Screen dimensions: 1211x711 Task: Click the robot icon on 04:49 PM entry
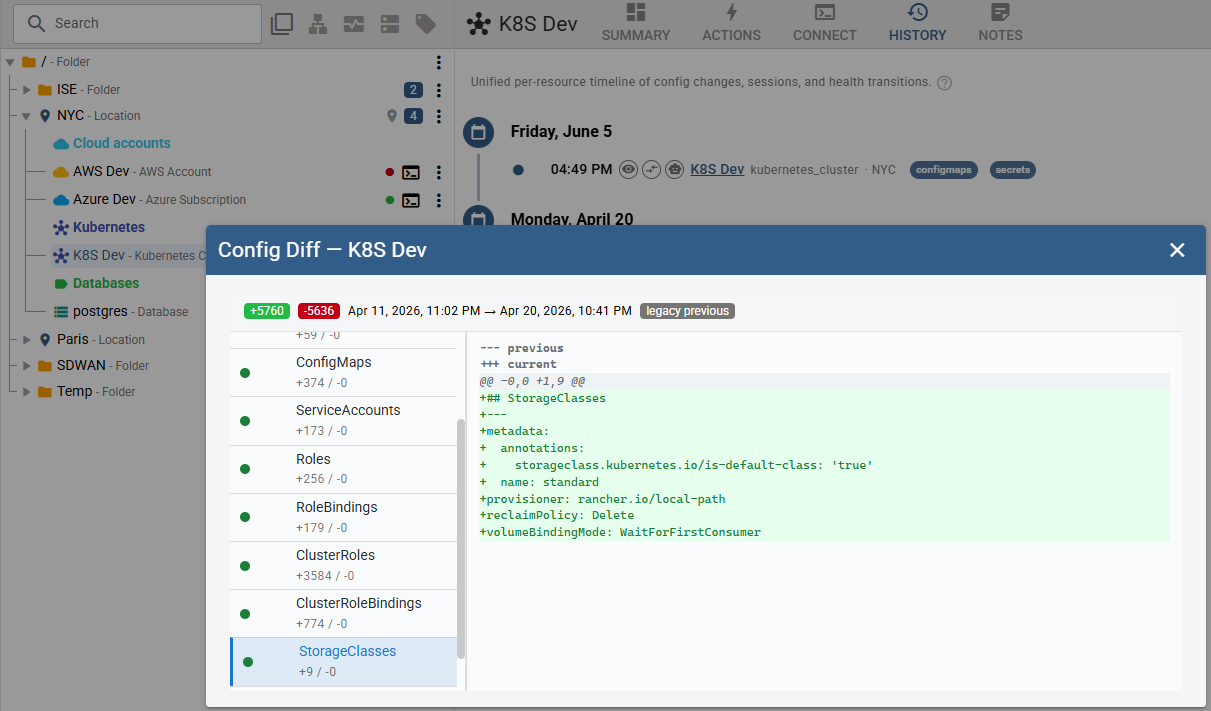coord(674,169)
